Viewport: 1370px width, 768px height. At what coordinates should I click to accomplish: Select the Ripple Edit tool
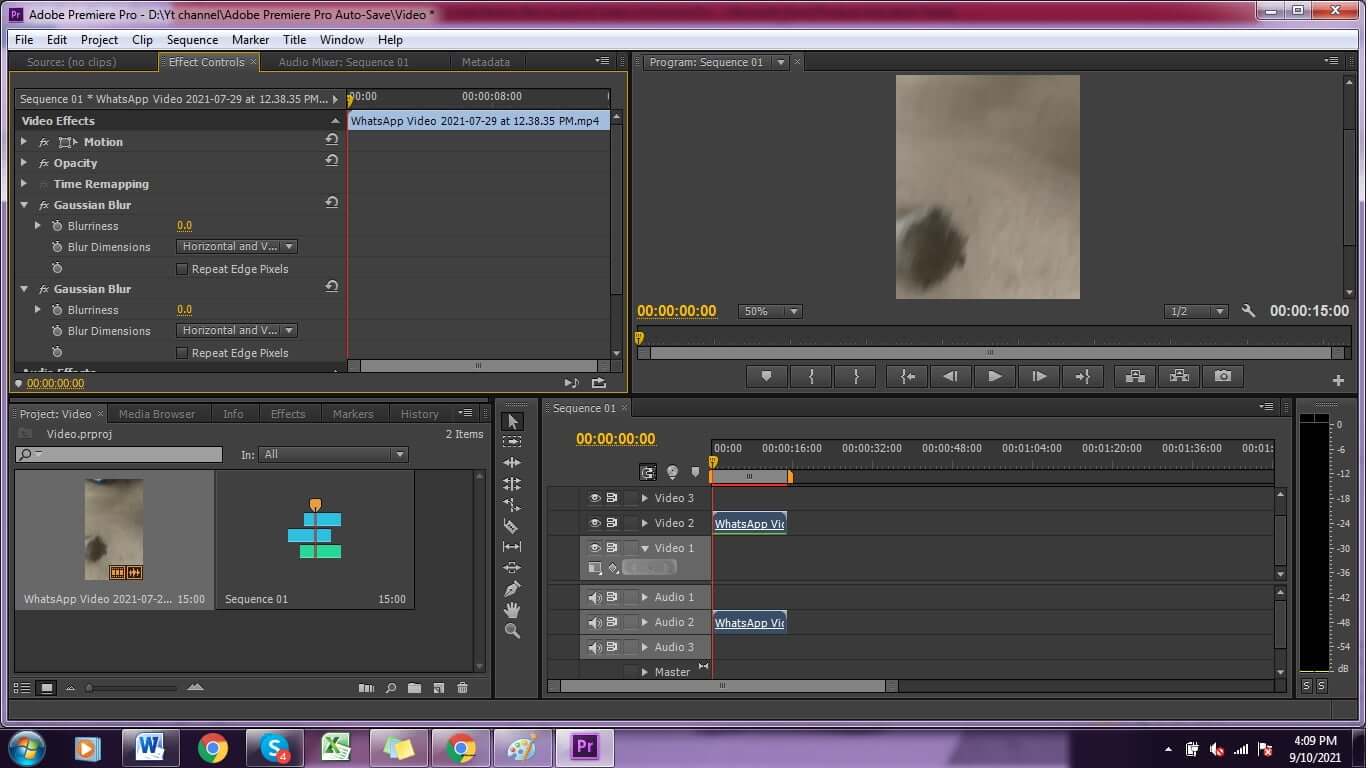point(512,462)
